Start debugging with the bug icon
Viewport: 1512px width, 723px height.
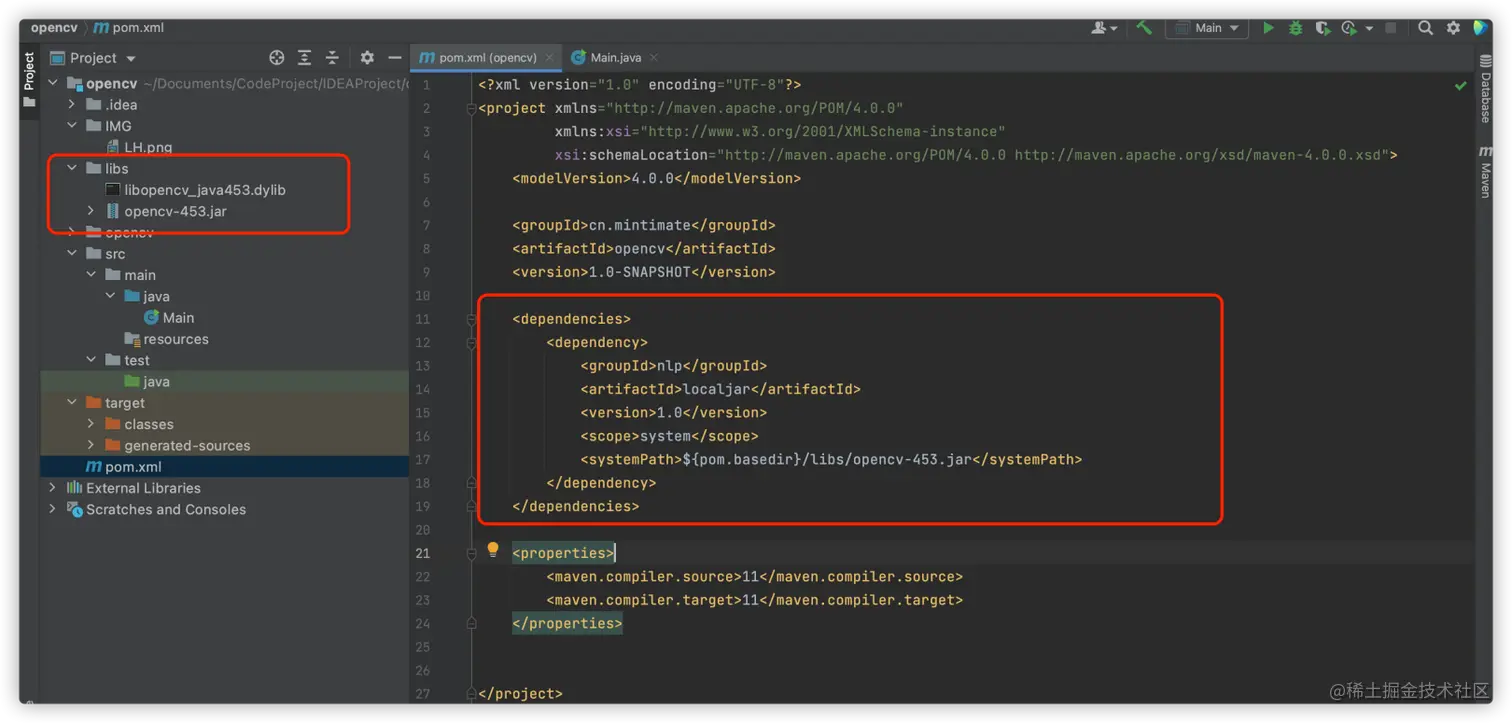click(1295, 28)
